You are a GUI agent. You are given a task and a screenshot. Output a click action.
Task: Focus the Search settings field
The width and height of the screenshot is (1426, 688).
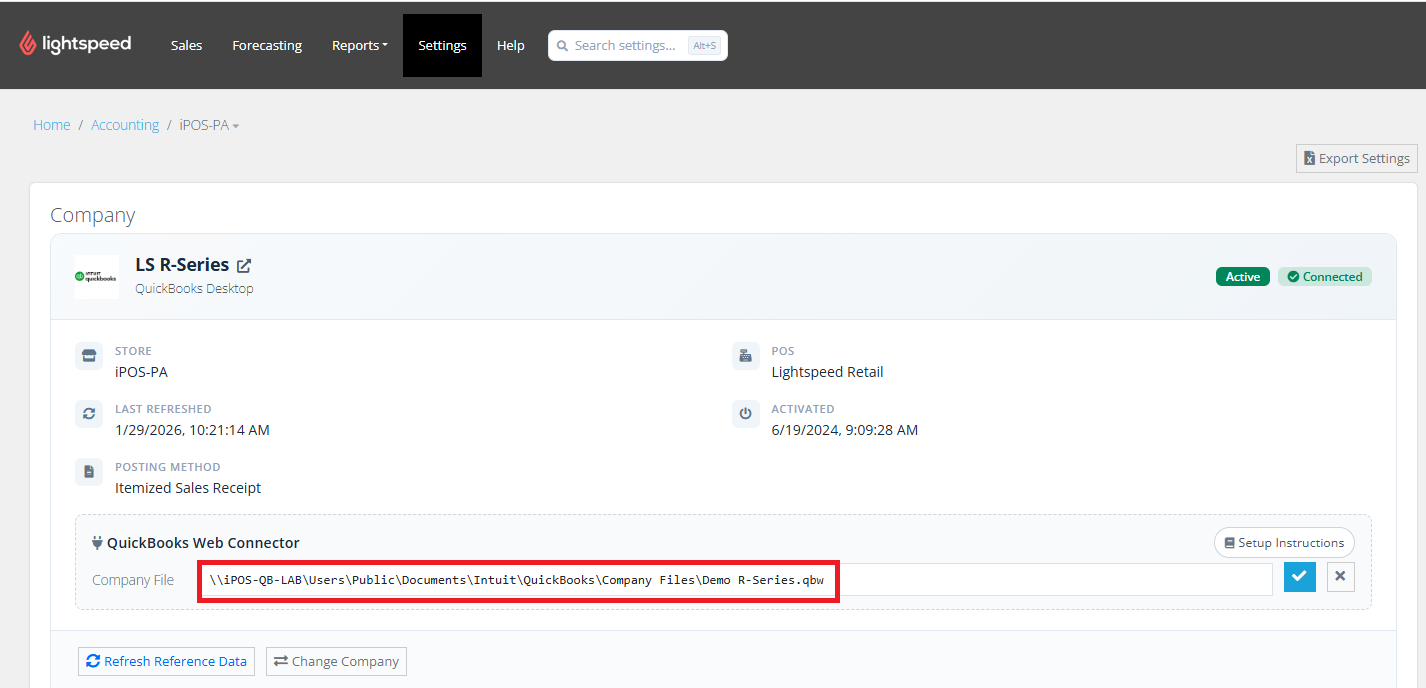(638, 45)
